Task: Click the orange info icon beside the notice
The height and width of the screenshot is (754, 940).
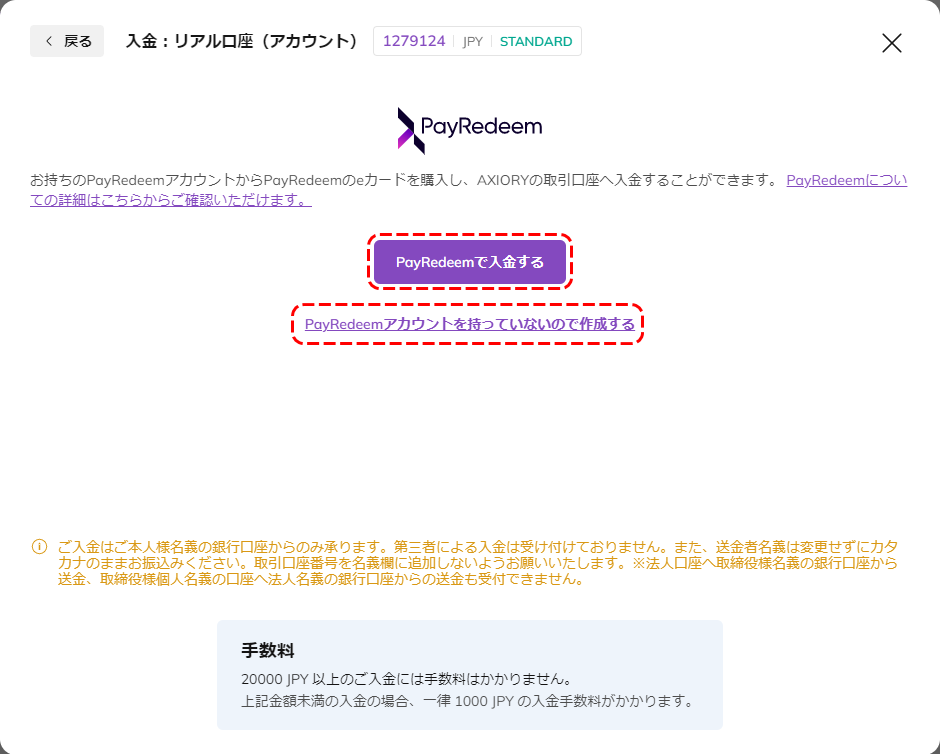Action: tap(39, 547)
